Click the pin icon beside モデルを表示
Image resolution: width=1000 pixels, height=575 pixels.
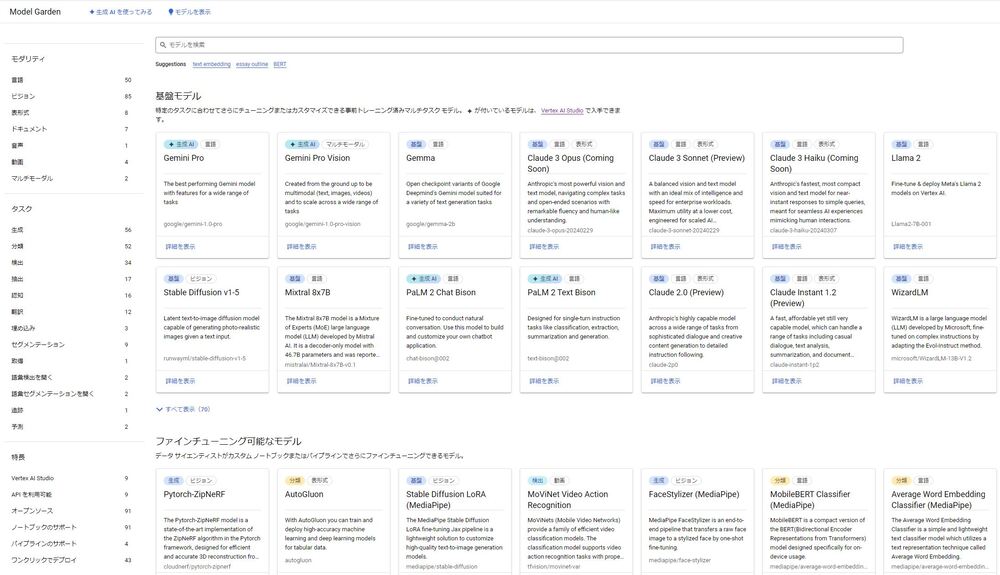pyautogui.click(x=170, y=12)
